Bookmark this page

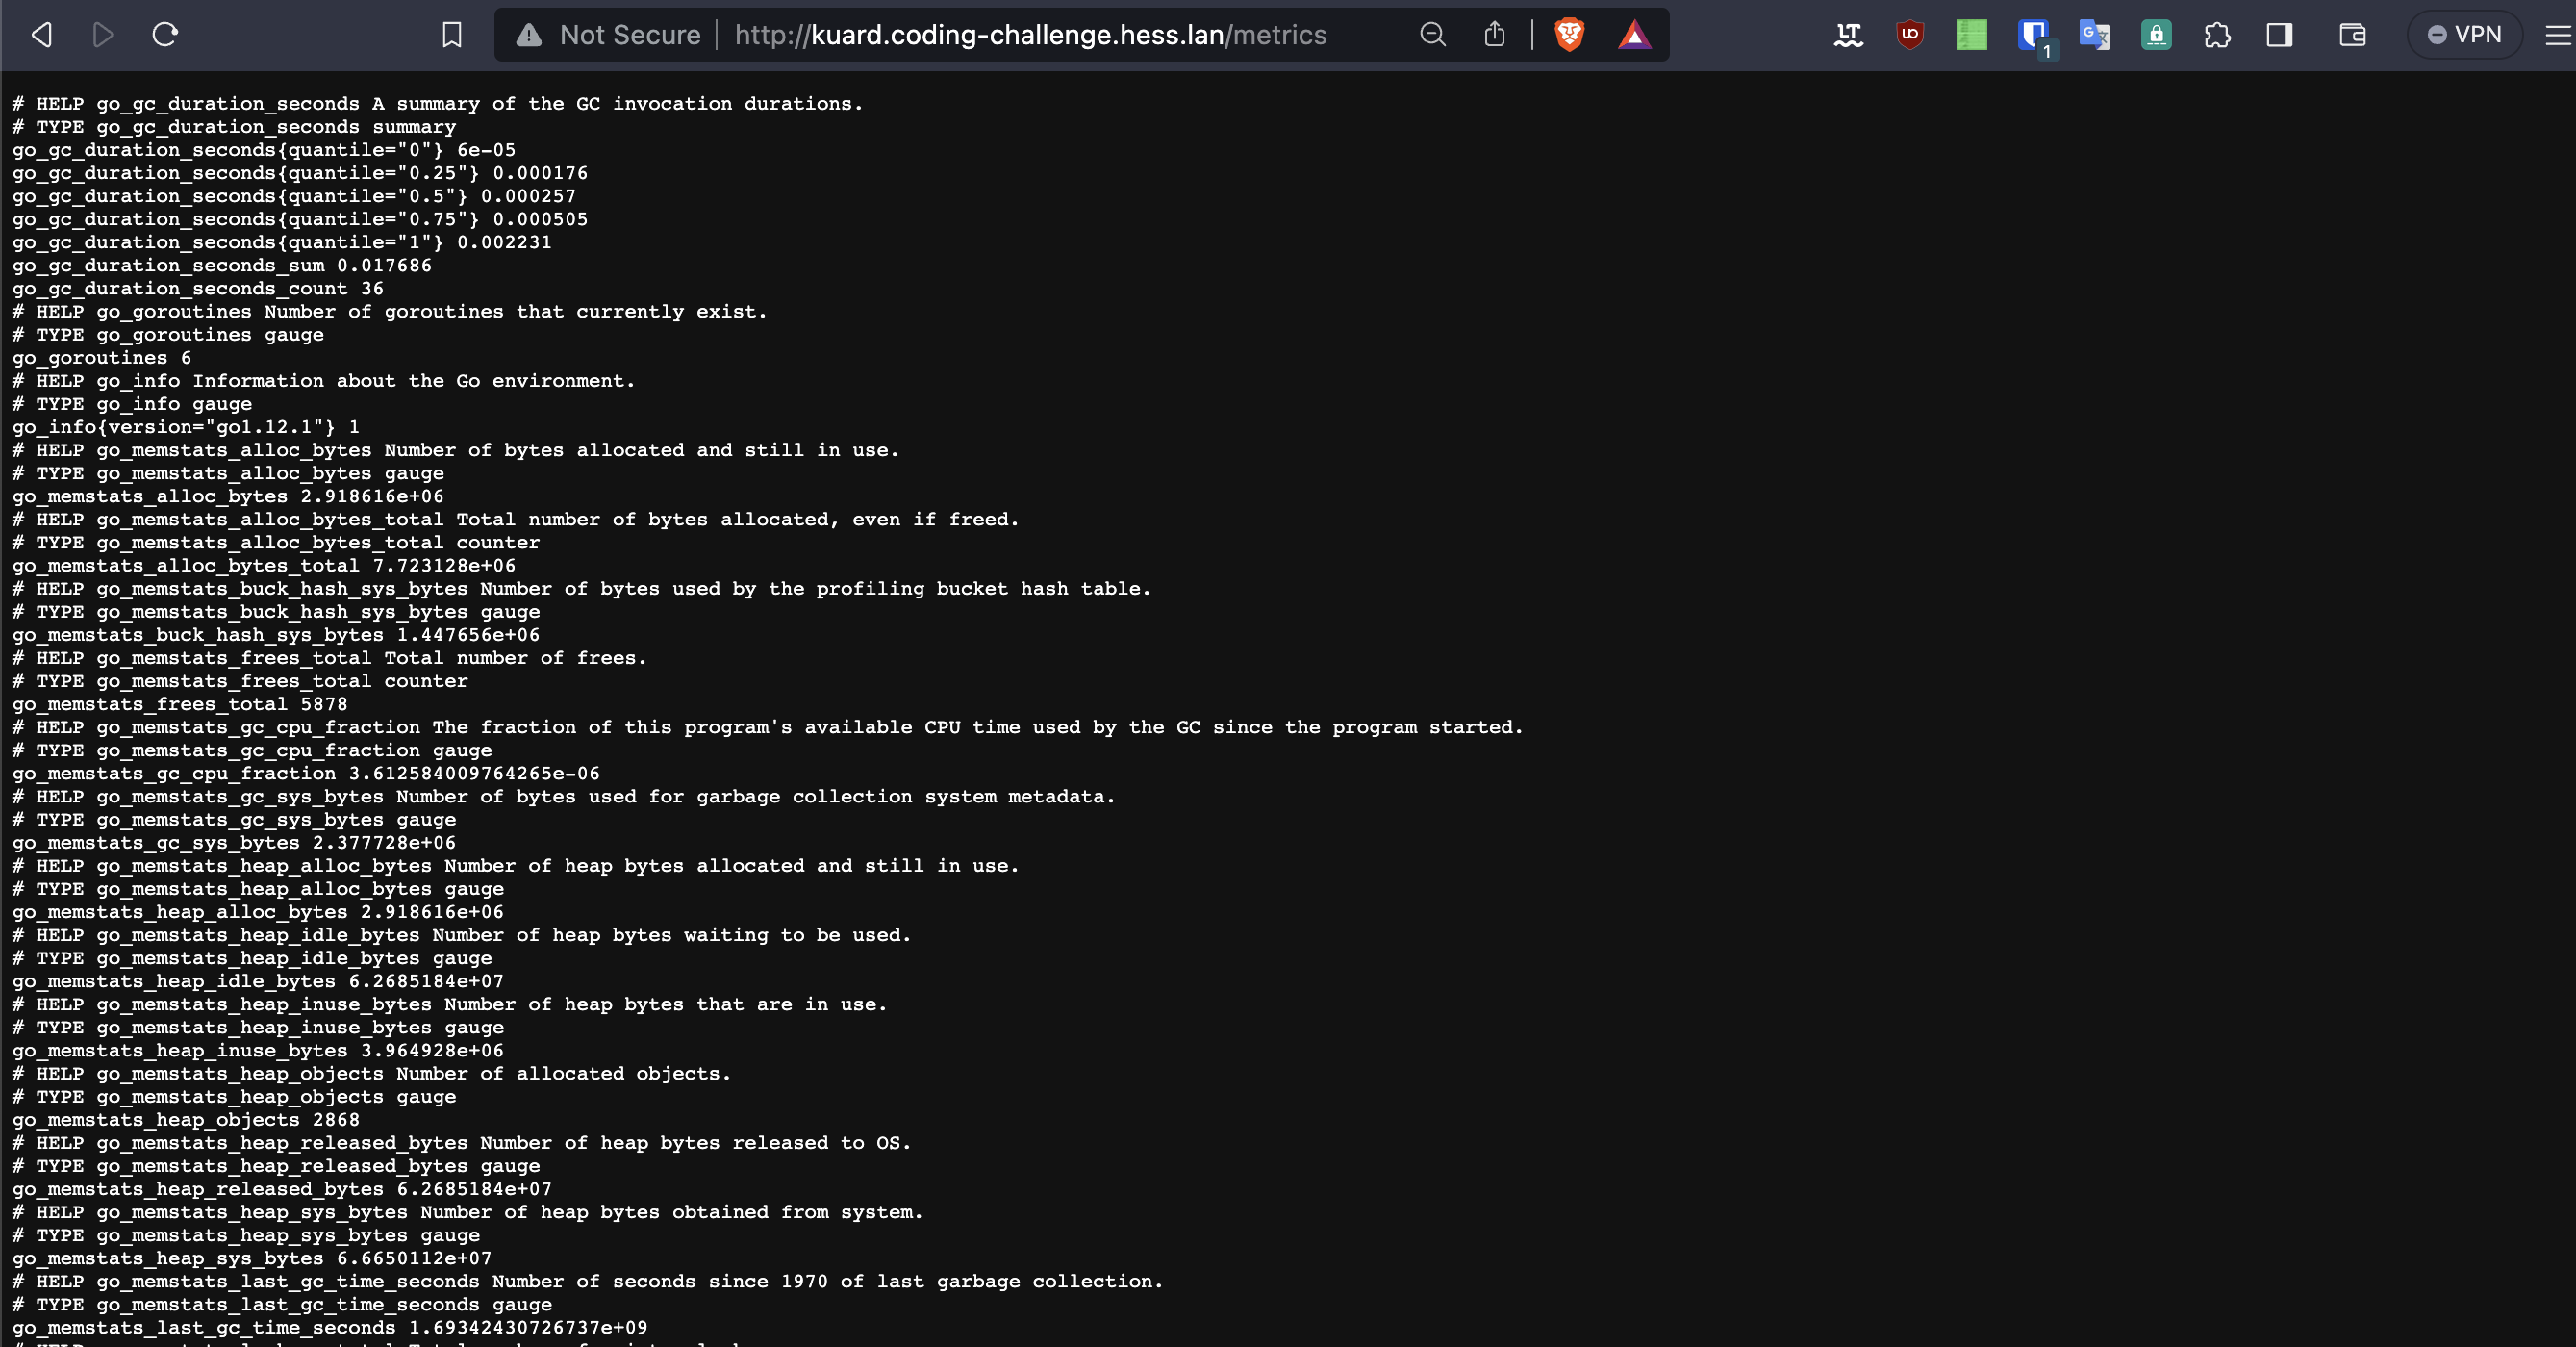(452, 35)
